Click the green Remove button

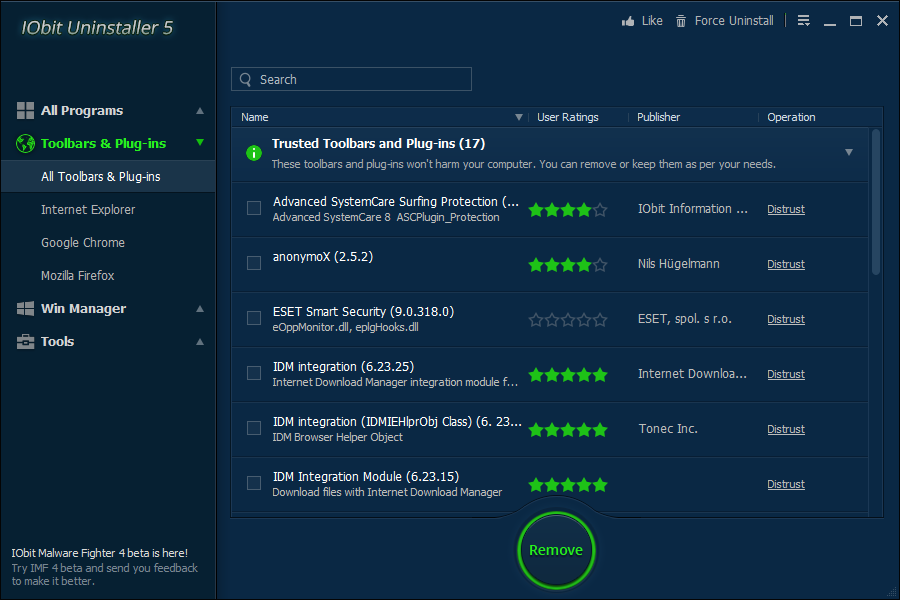click(x=556, y=550)
